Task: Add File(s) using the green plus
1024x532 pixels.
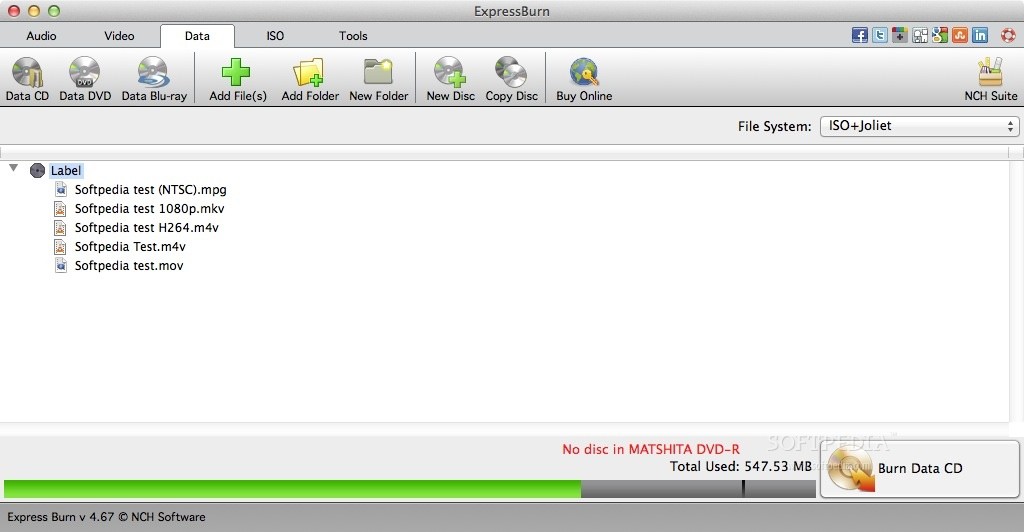Action: pos(238,79)
